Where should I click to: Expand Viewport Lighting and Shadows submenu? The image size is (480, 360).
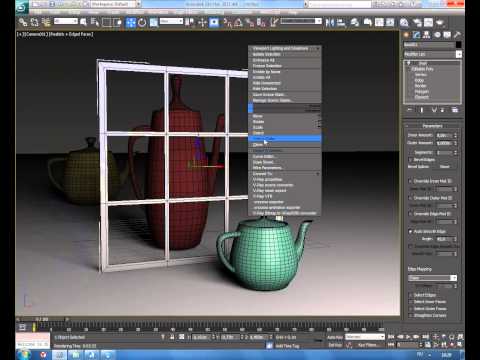(285, 48)
